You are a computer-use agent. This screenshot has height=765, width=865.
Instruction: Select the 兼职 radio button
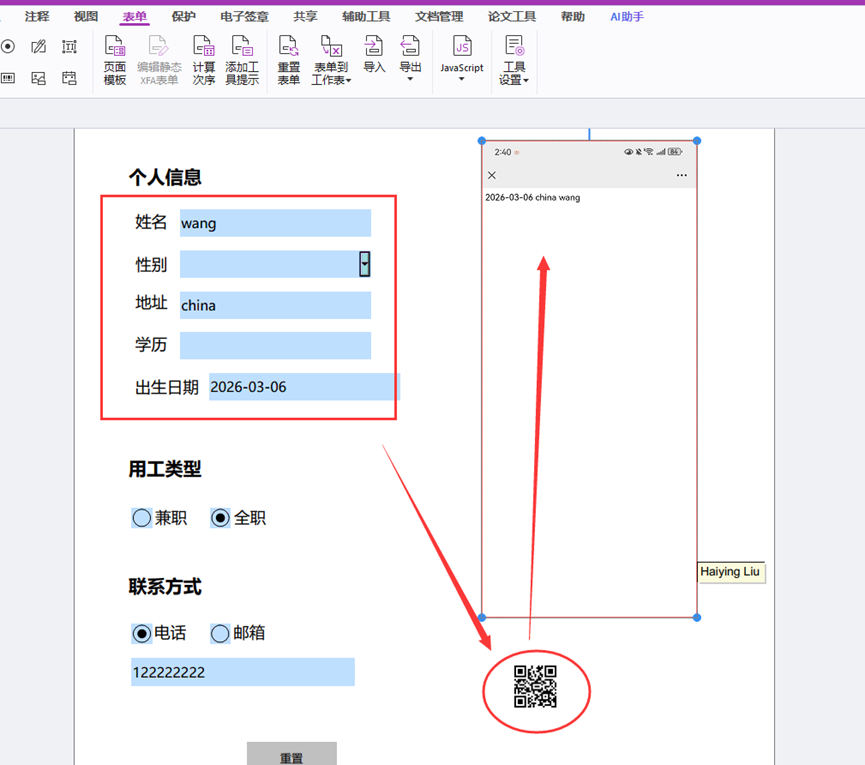pyautogui.click(x=142, y=518)
